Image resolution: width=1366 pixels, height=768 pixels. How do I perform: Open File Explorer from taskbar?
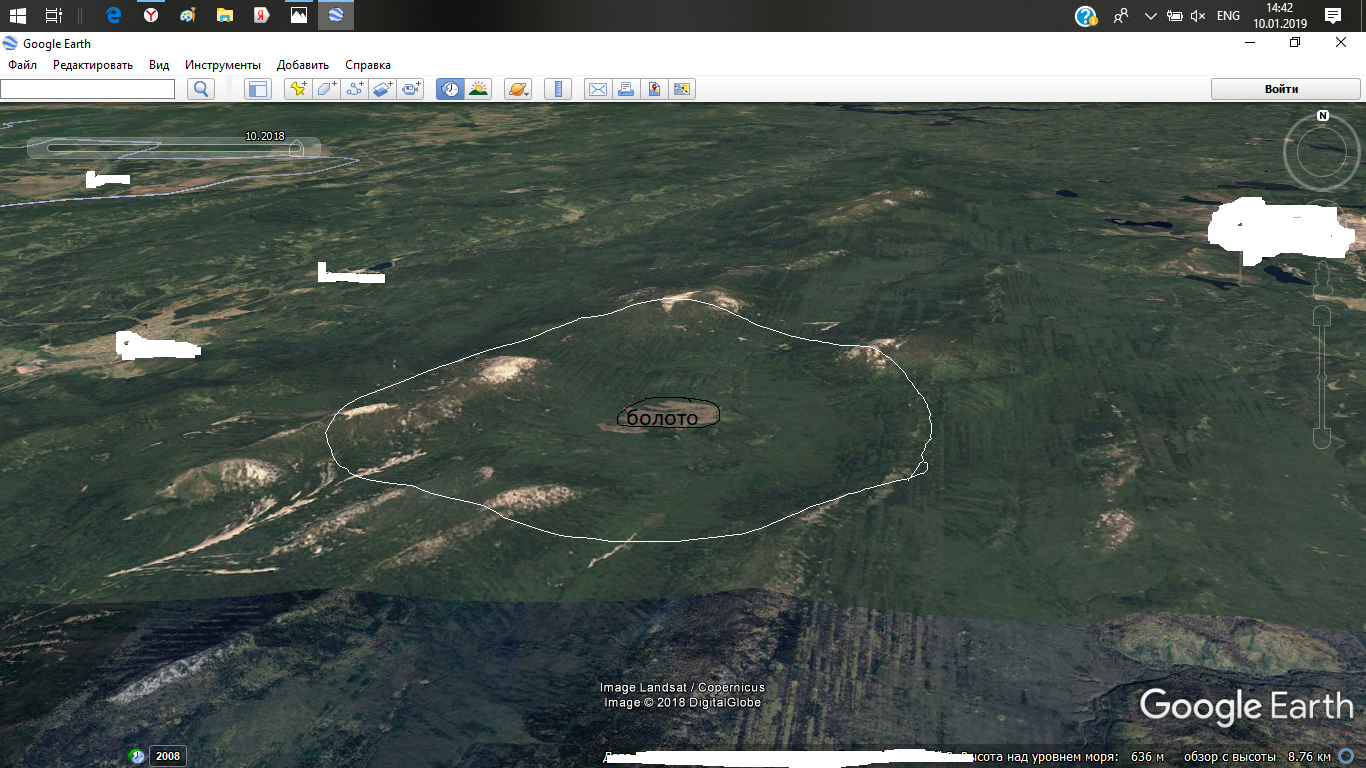click(224, 15)
